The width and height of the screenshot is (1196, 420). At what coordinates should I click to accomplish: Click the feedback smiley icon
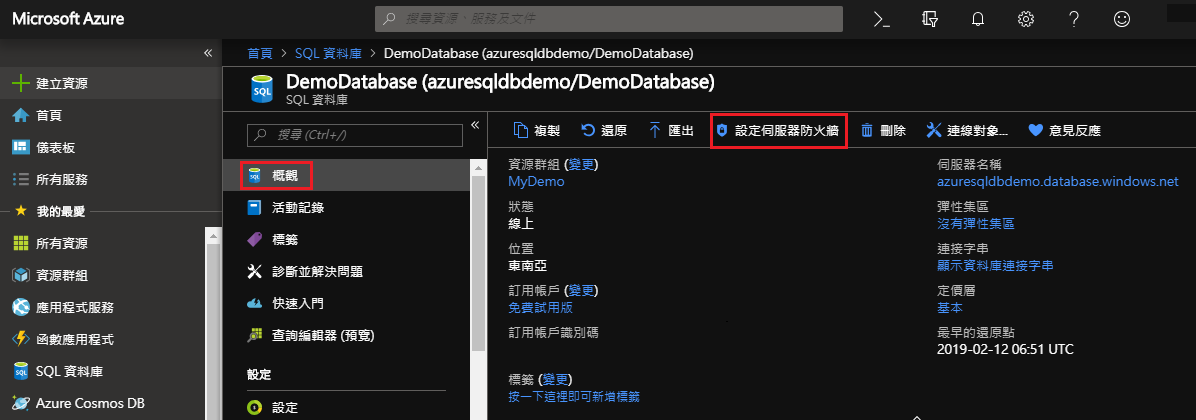1122,19
